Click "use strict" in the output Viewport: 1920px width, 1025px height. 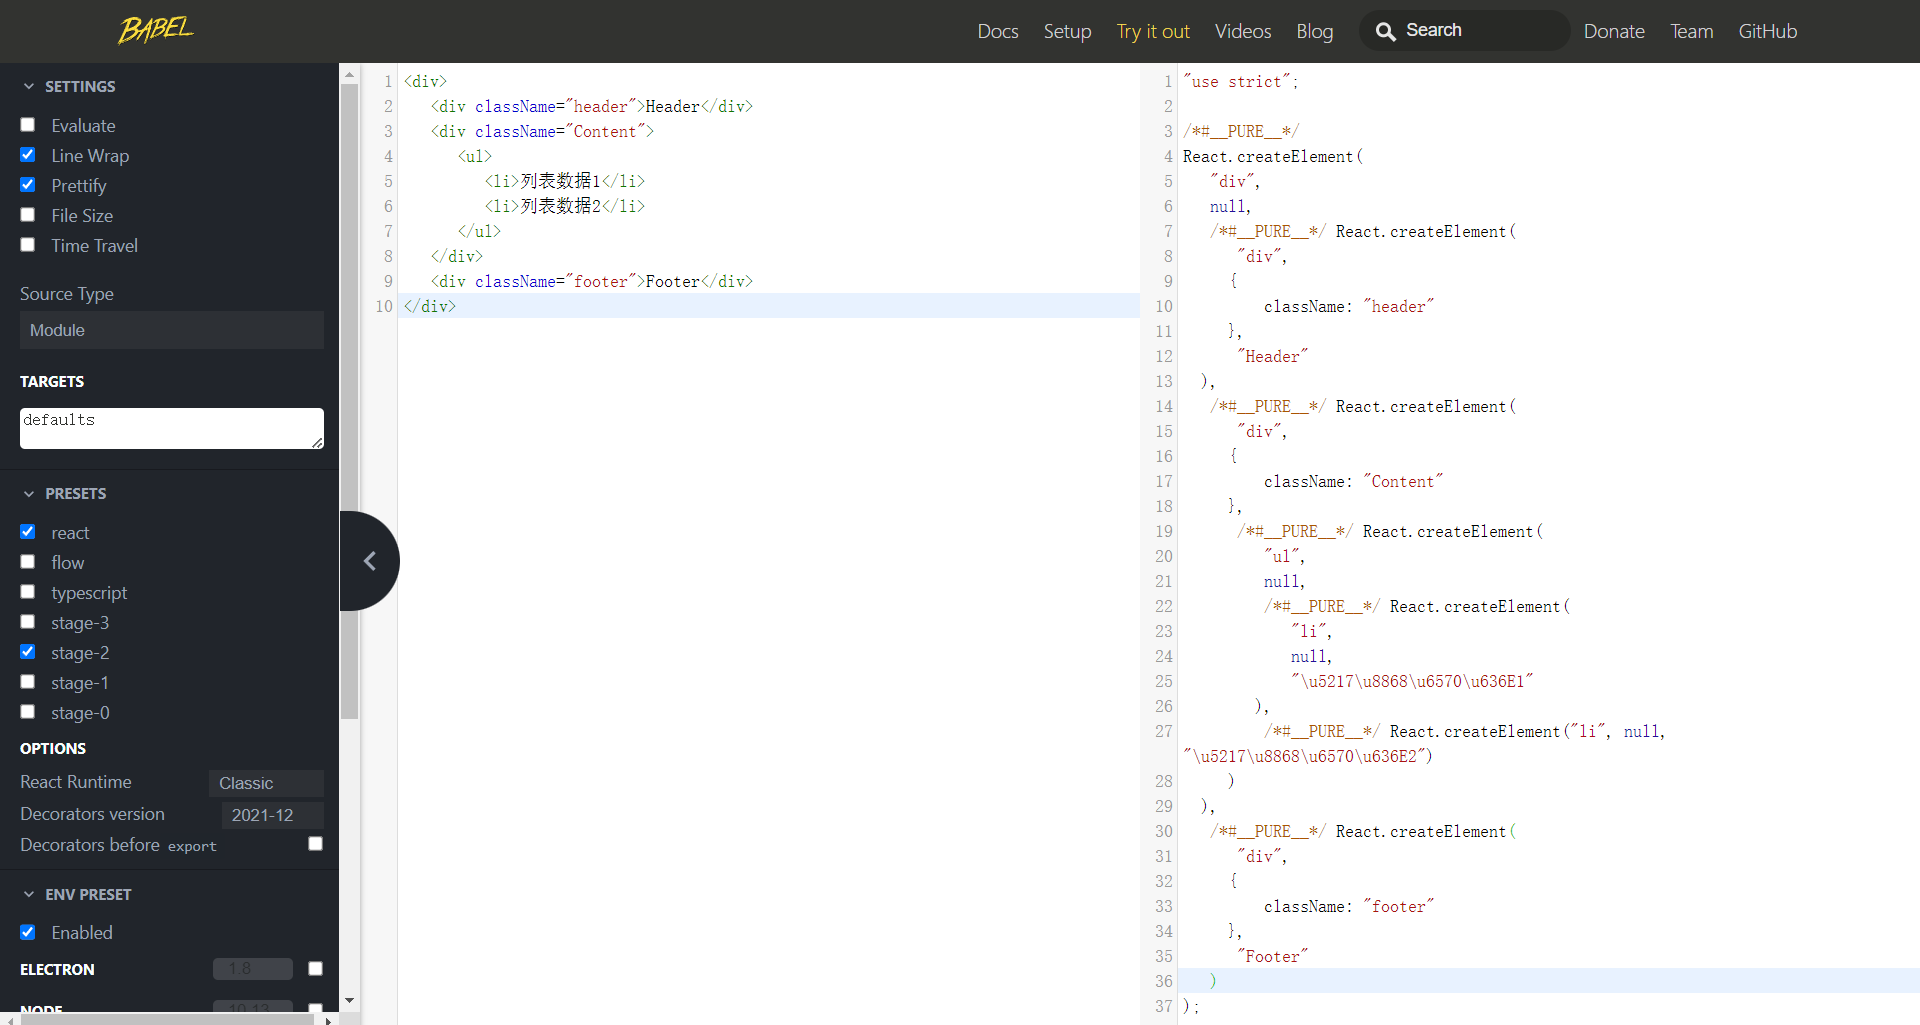1240,81
